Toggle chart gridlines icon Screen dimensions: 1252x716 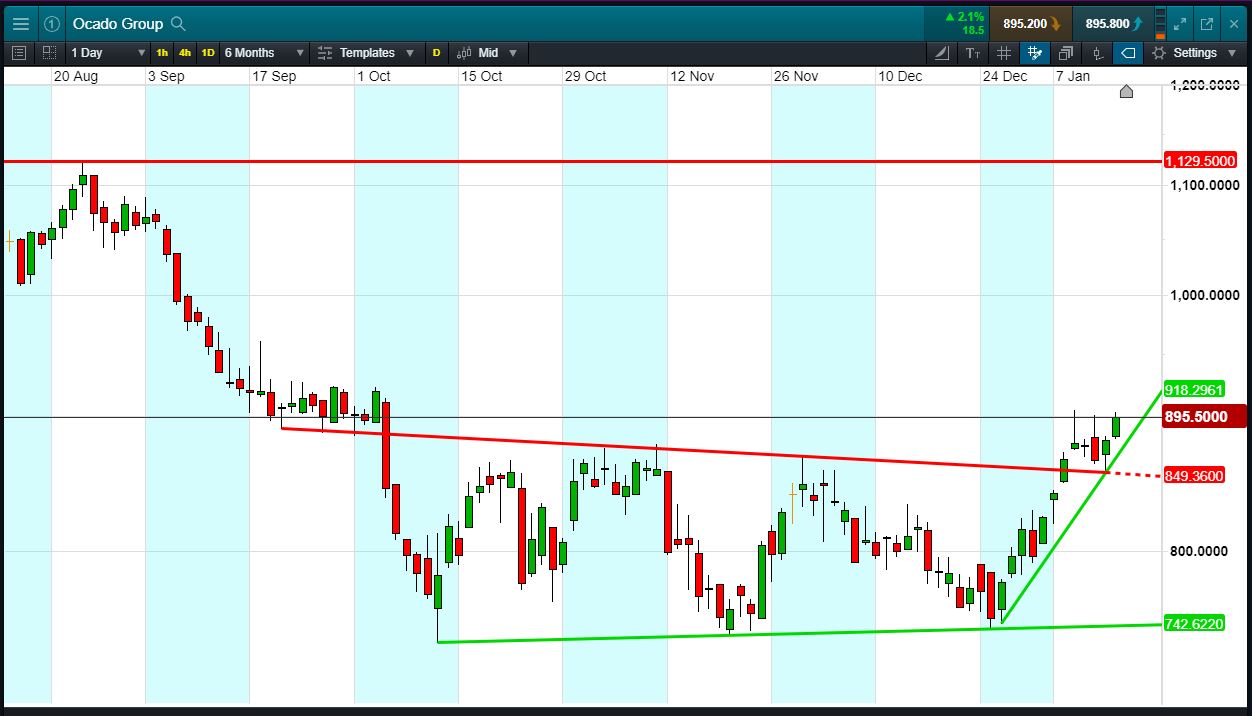(1004, 52)
